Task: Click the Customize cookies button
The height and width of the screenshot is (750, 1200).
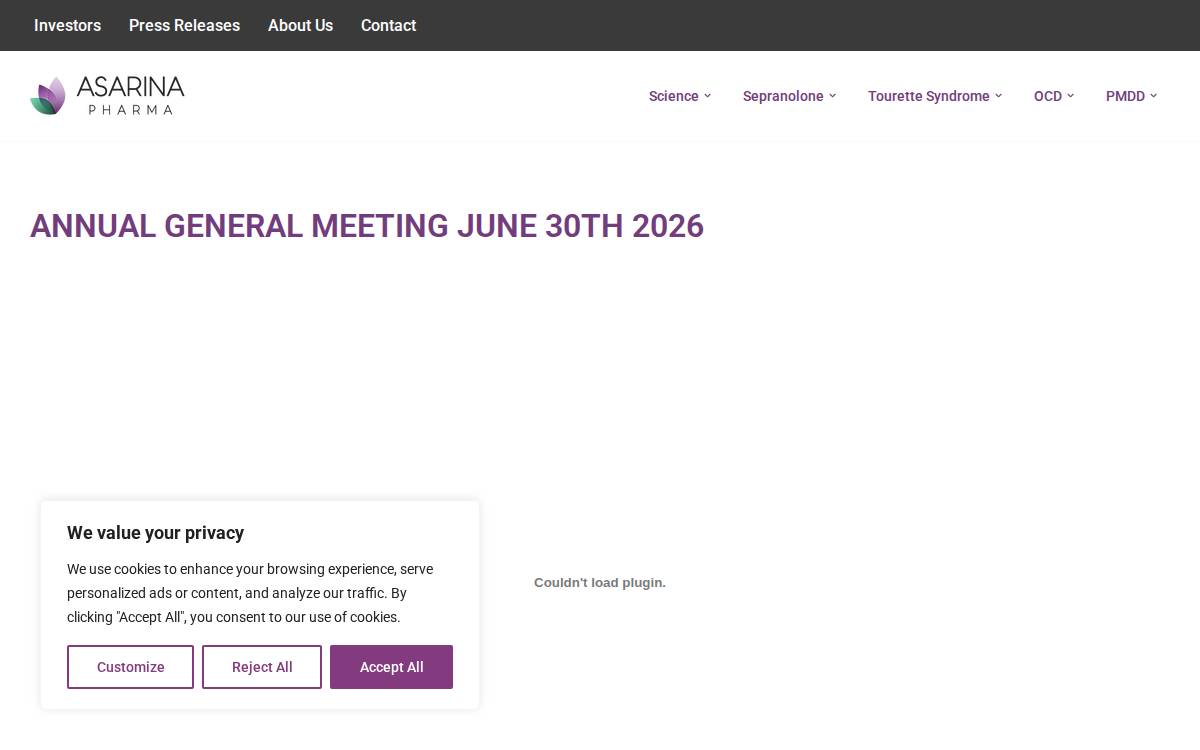Action: point(130,667)
